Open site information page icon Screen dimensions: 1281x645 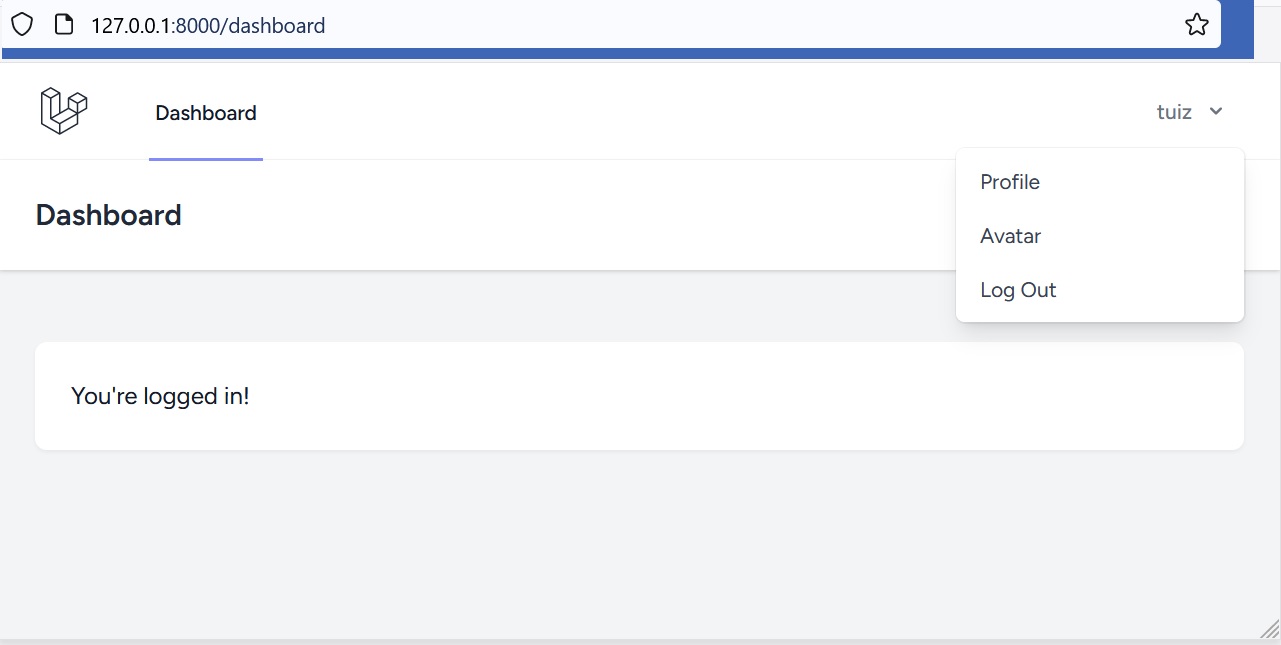[64, 25]
